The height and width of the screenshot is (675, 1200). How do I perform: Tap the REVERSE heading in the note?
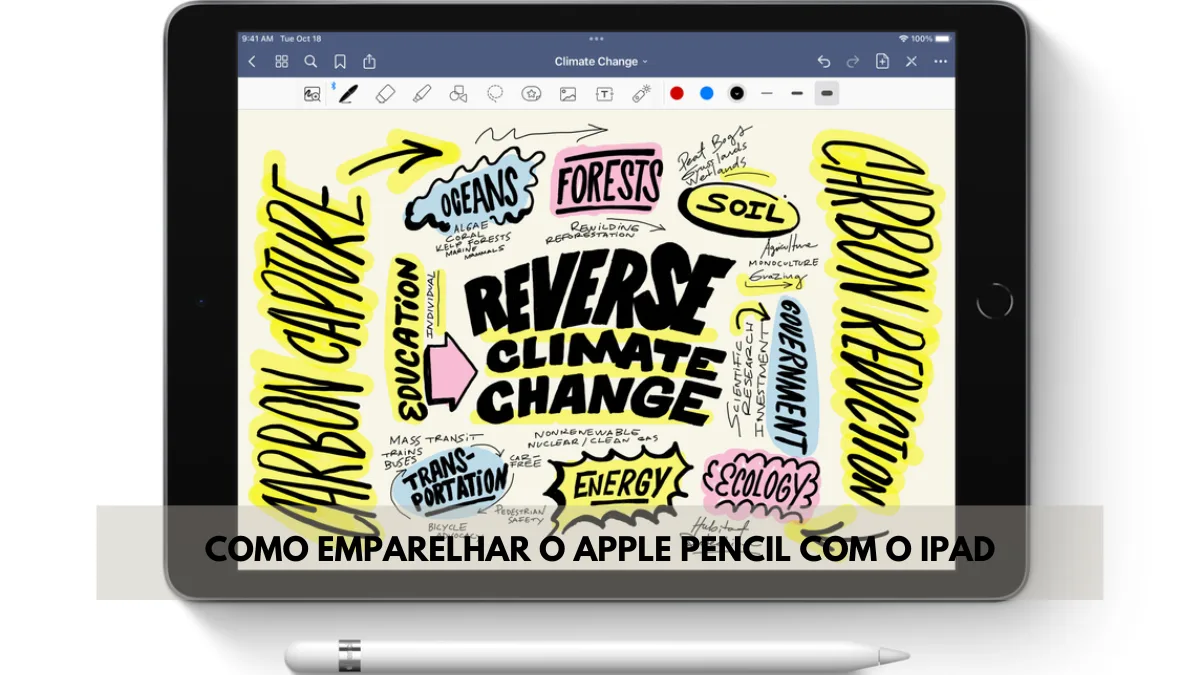tap(600, 292)
